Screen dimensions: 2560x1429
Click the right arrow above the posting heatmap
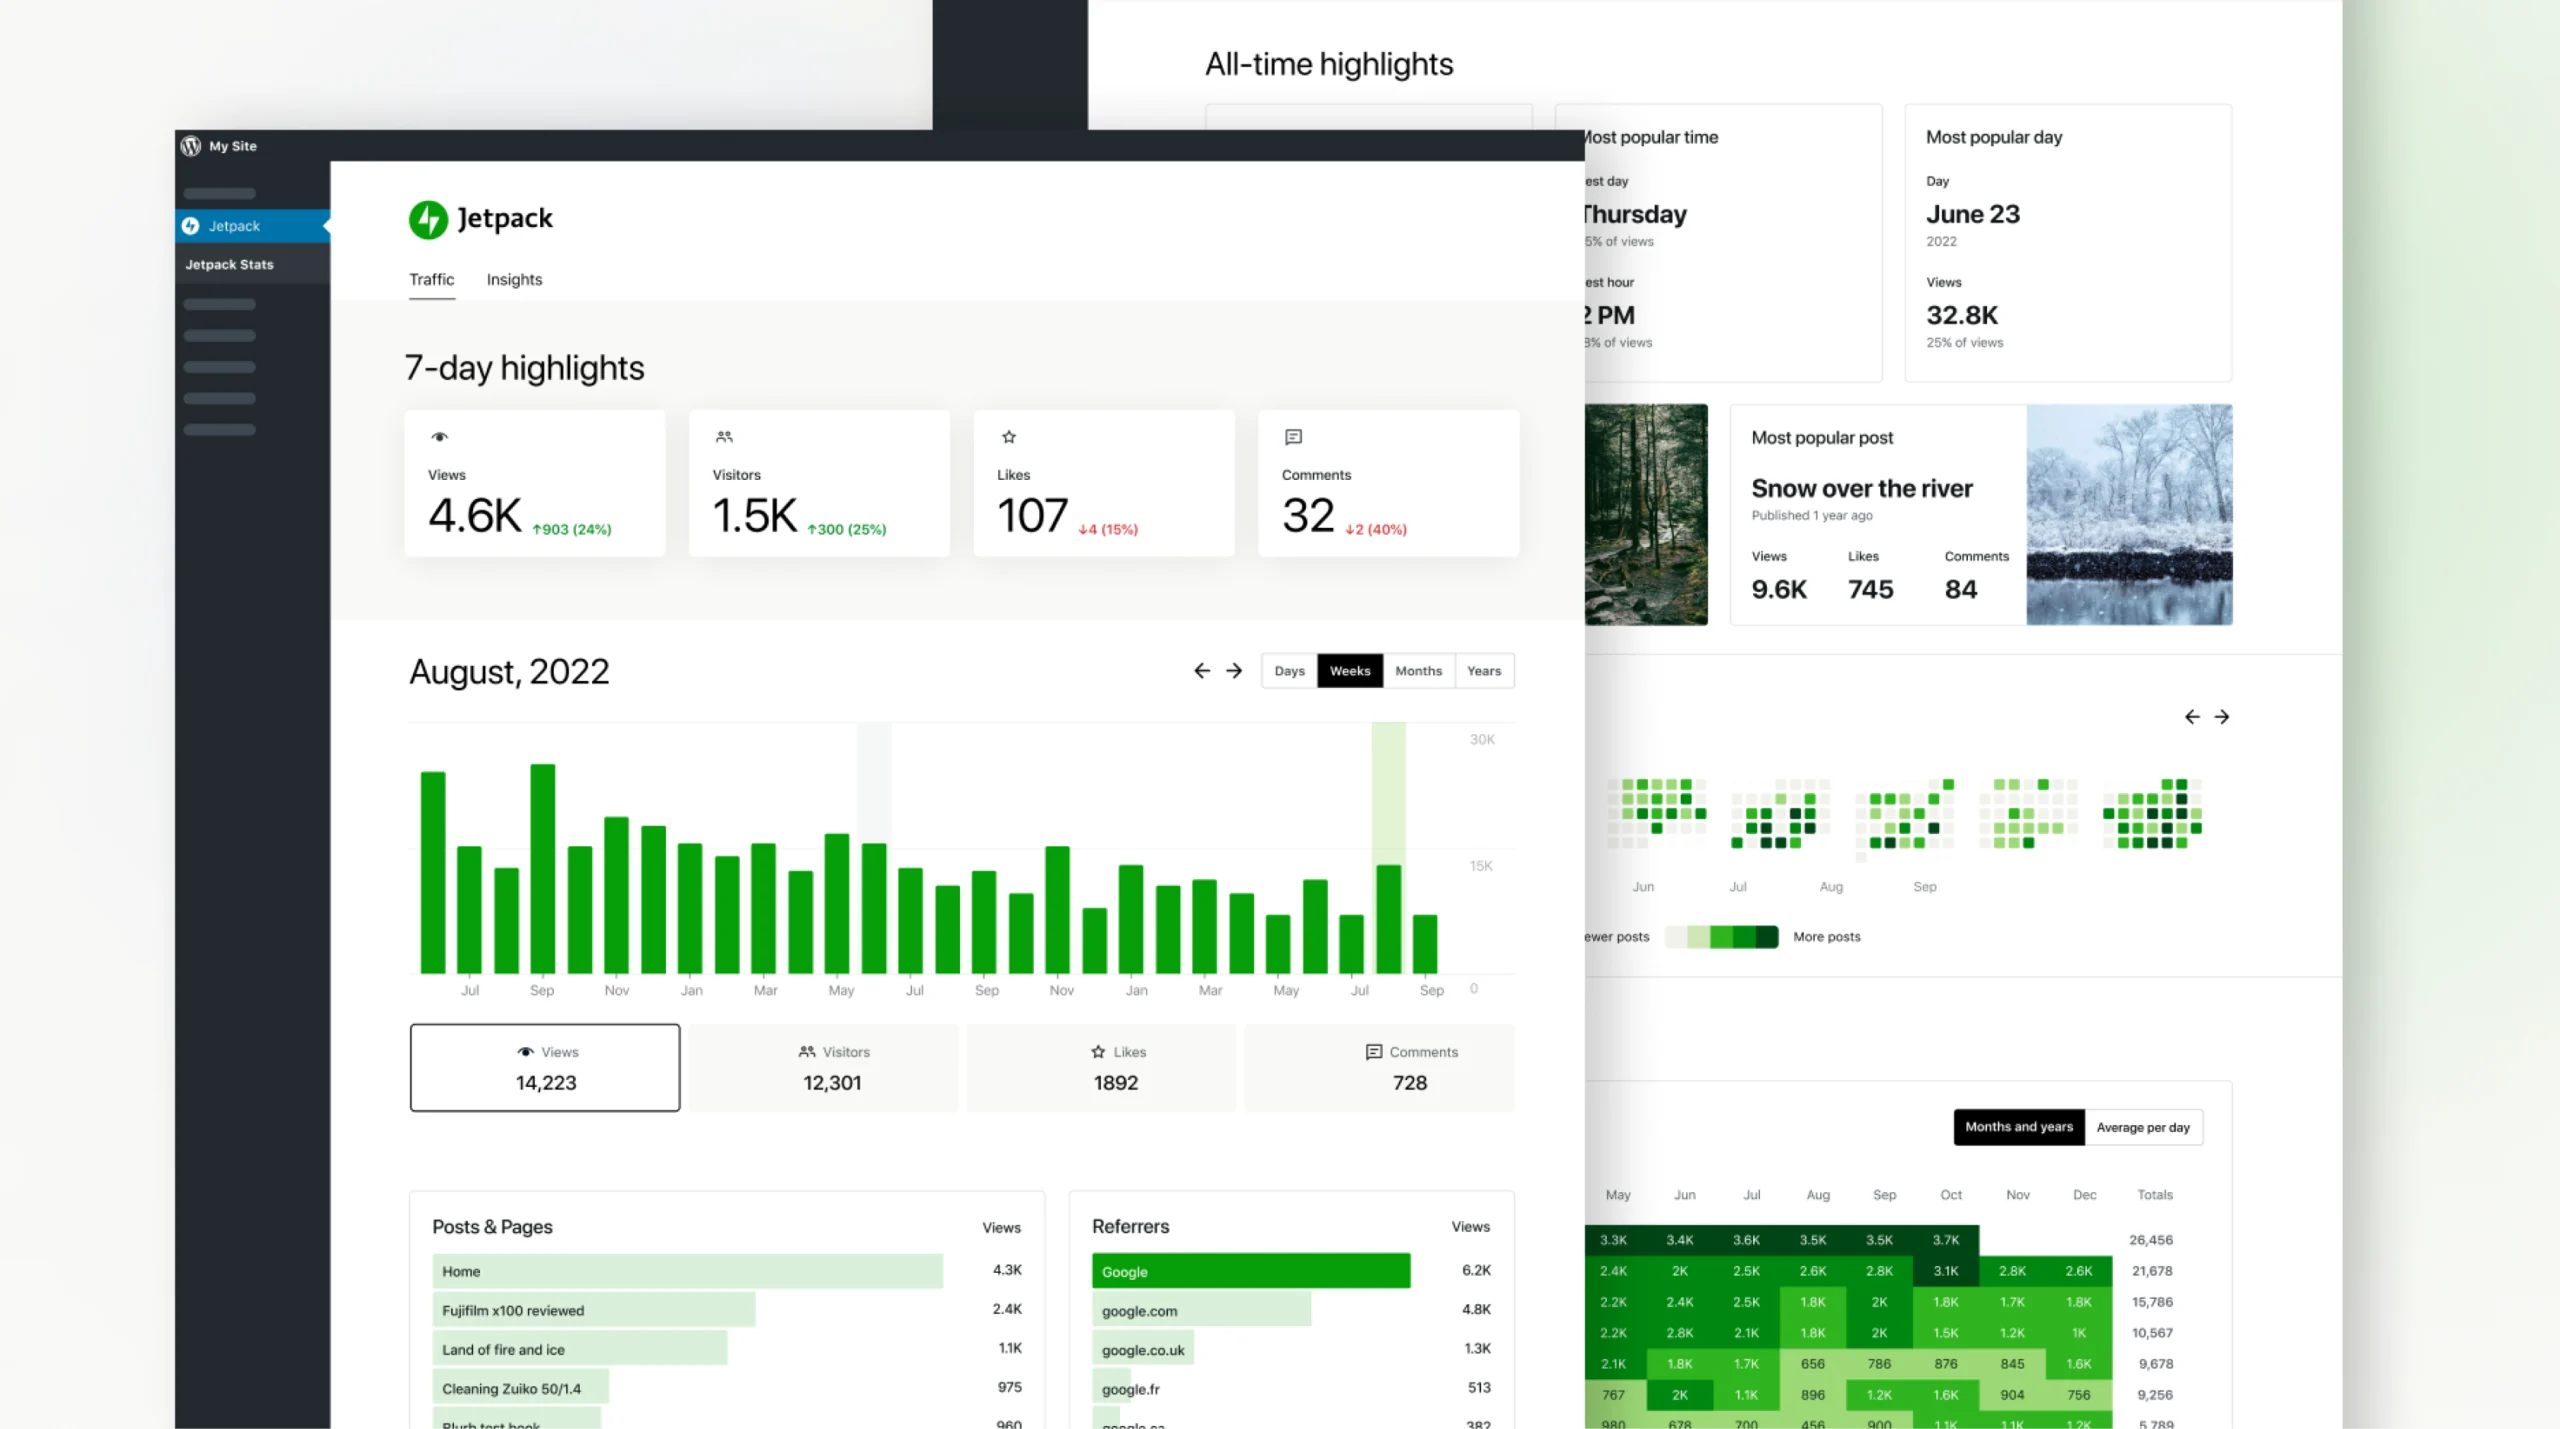[2222, 717]
